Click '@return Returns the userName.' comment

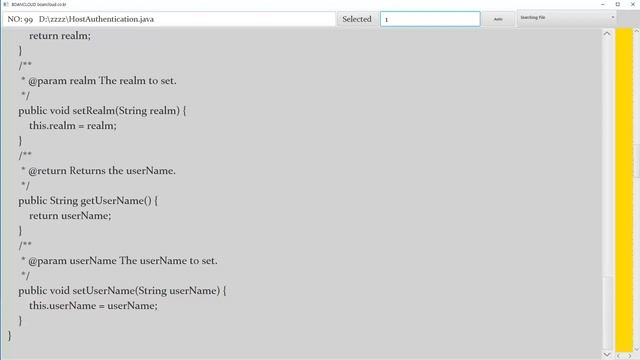pos(102,171)
